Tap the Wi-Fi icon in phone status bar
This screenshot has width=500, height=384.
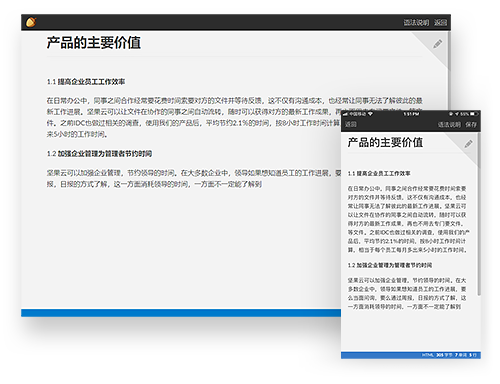coord(370,114)
